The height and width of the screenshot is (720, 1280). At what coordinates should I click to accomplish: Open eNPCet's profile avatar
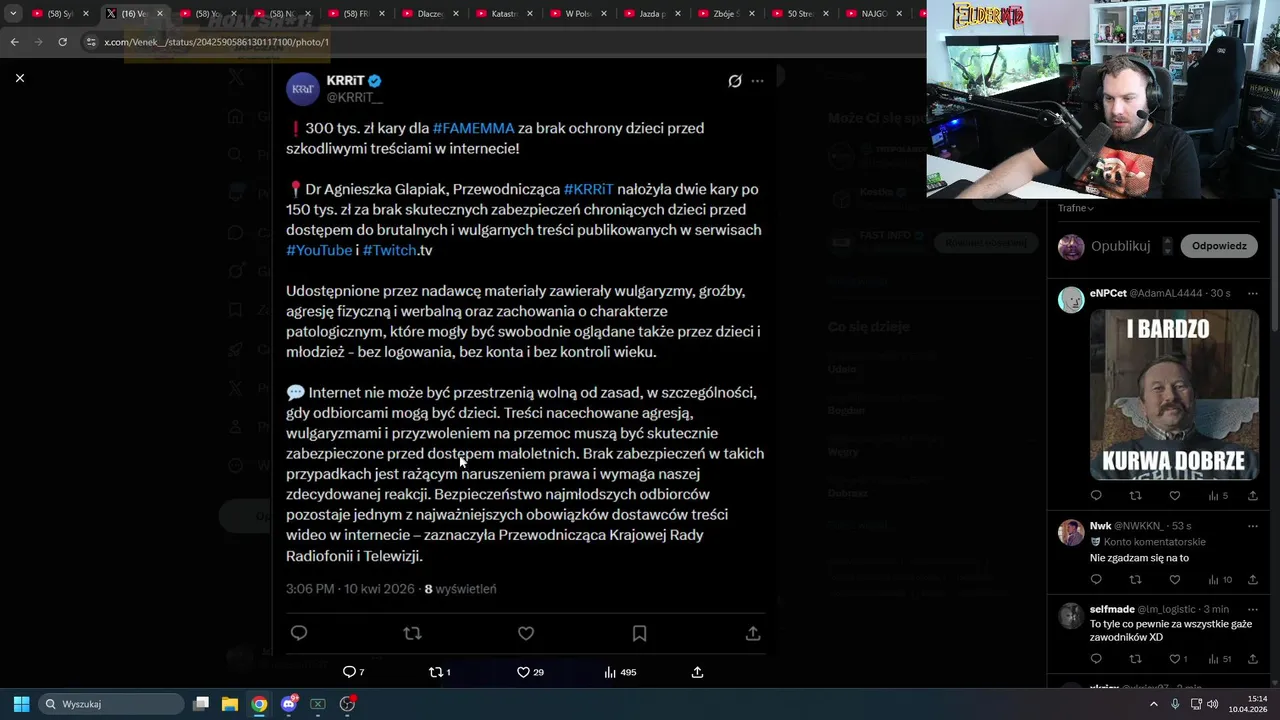(1071, 300)
